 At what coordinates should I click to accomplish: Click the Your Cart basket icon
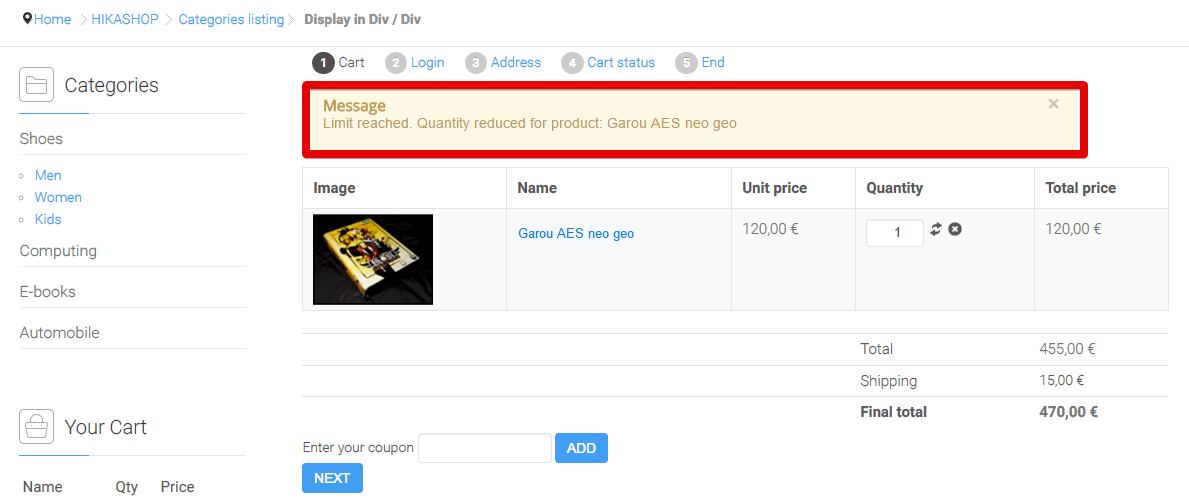(36, 426)
